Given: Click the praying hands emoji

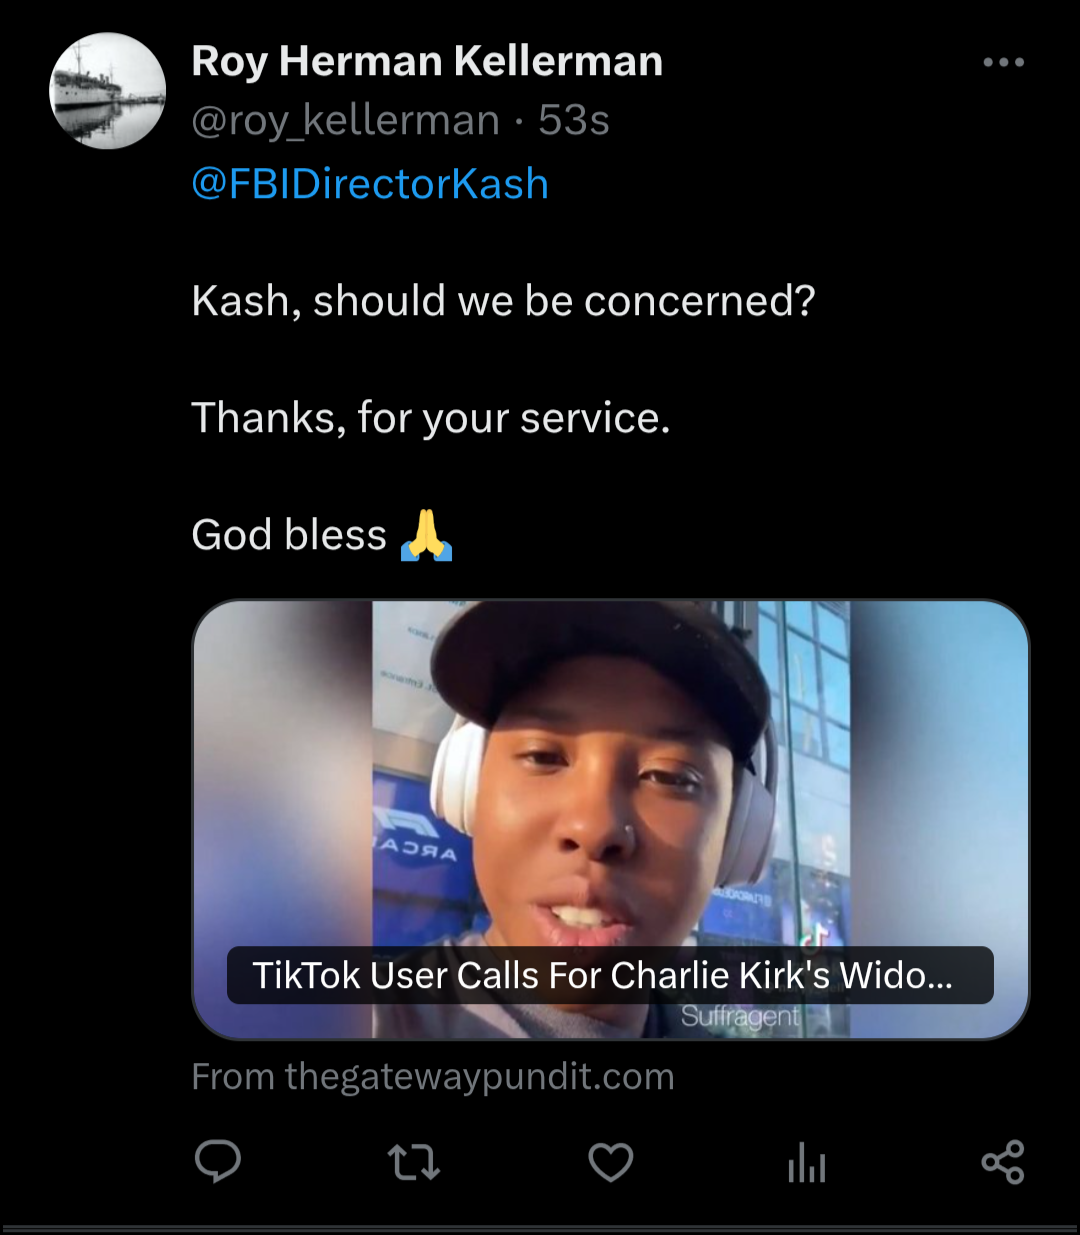Looking at the screenshot, I should [x=427, y=535].
